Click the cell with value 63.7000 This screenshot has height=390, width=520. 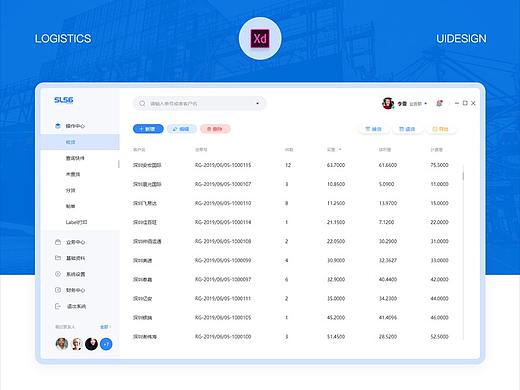336,165
